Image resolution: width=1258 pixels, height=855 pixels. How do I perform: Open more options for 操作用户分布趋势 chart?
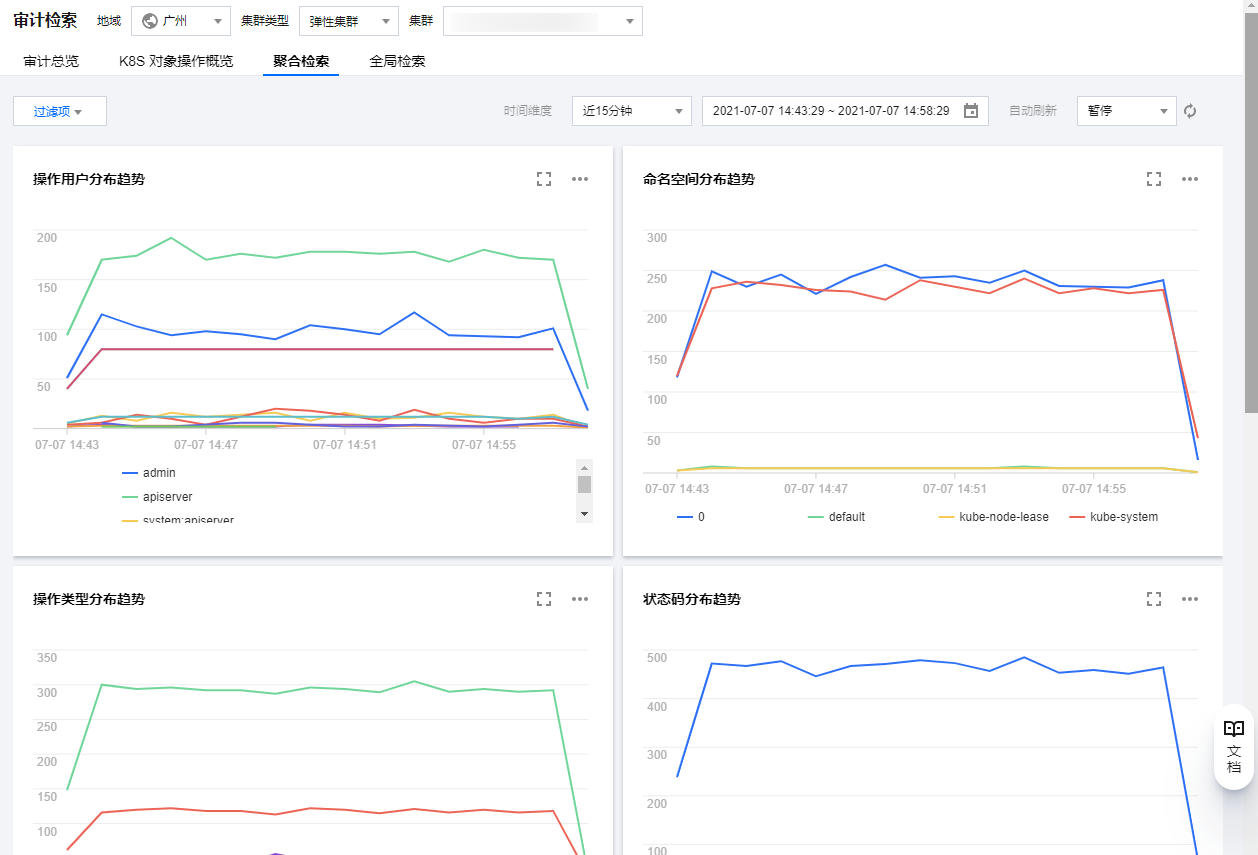(580, 179)
